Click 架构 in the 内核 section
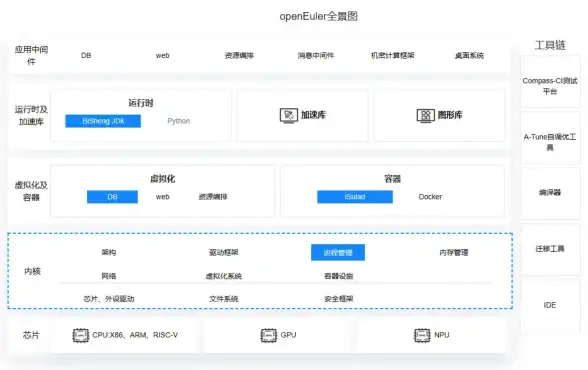 (109, 252)
